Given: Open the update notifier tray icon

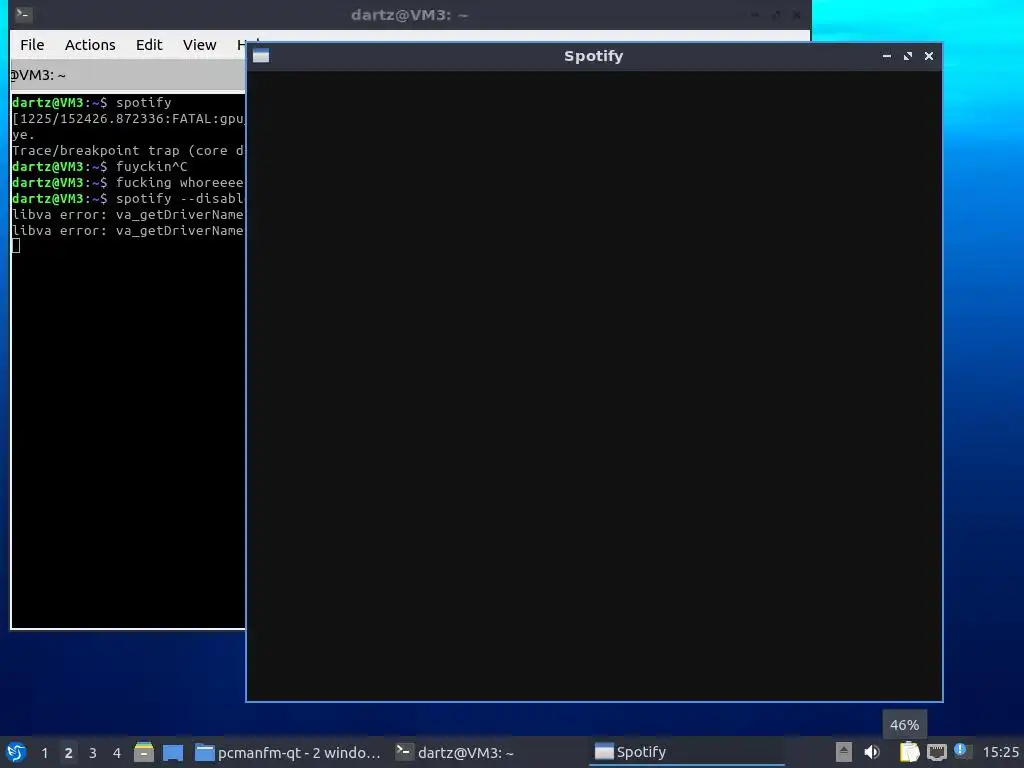Looking at the screenshot, I should point(962,751).
